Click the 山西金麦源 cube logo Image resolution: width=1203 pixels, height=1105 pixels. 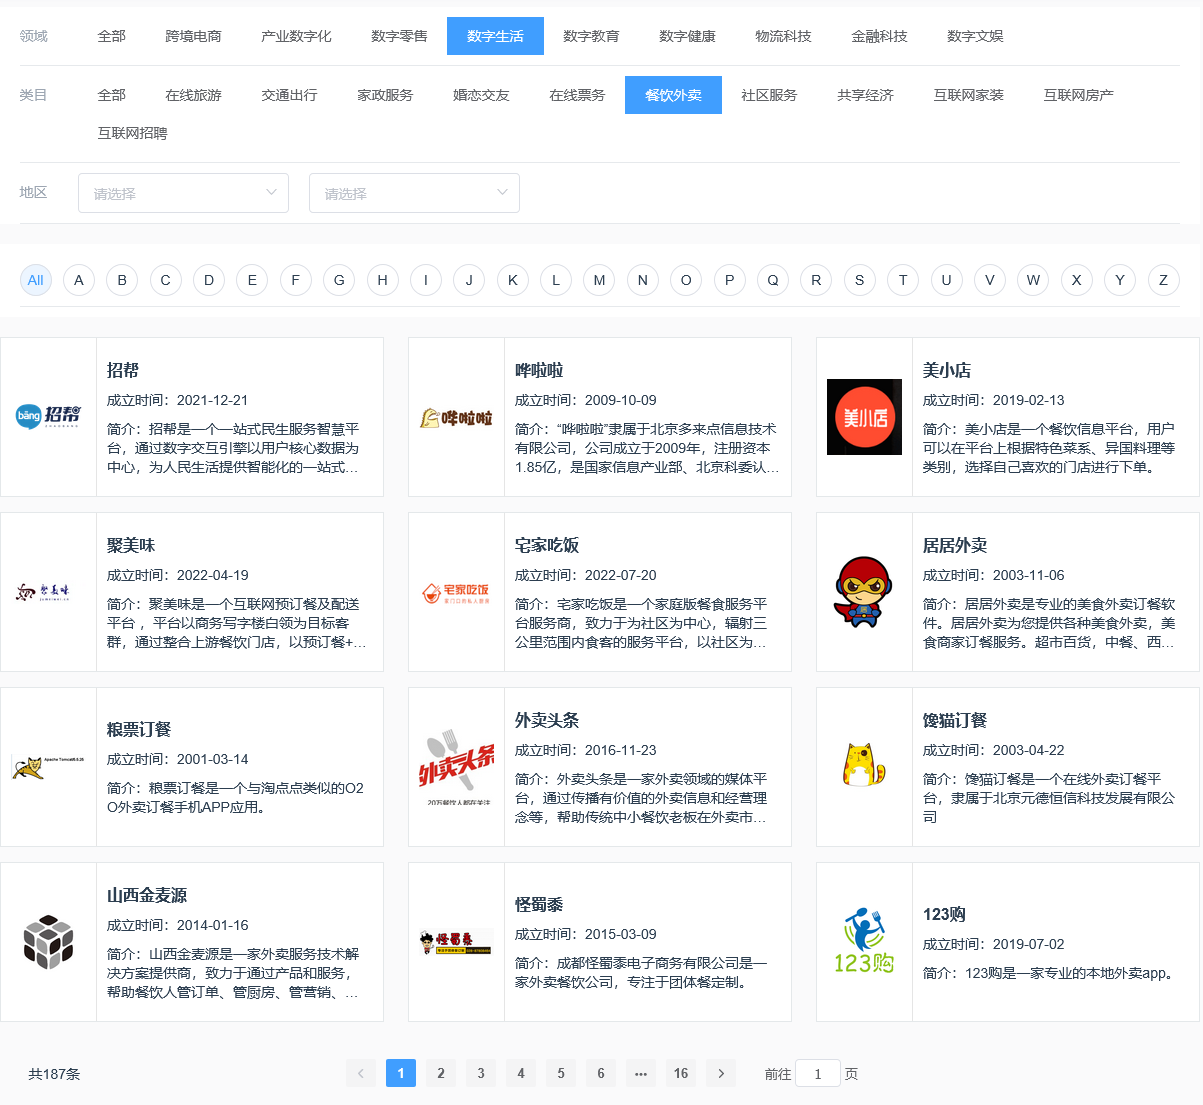coord(48,942)
